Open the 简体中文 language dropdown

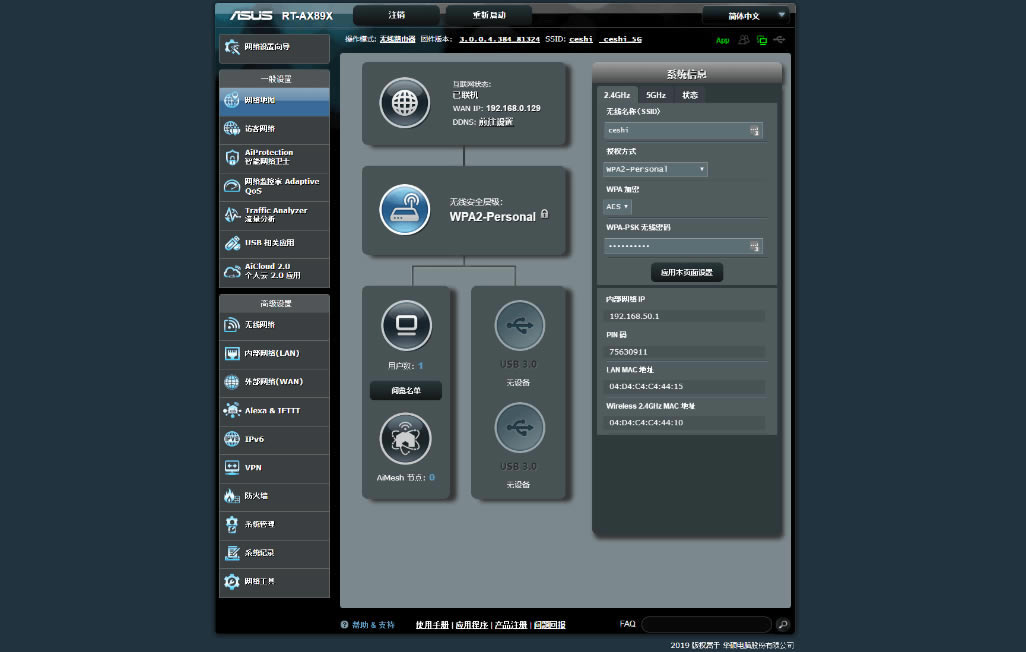(746, 15)
